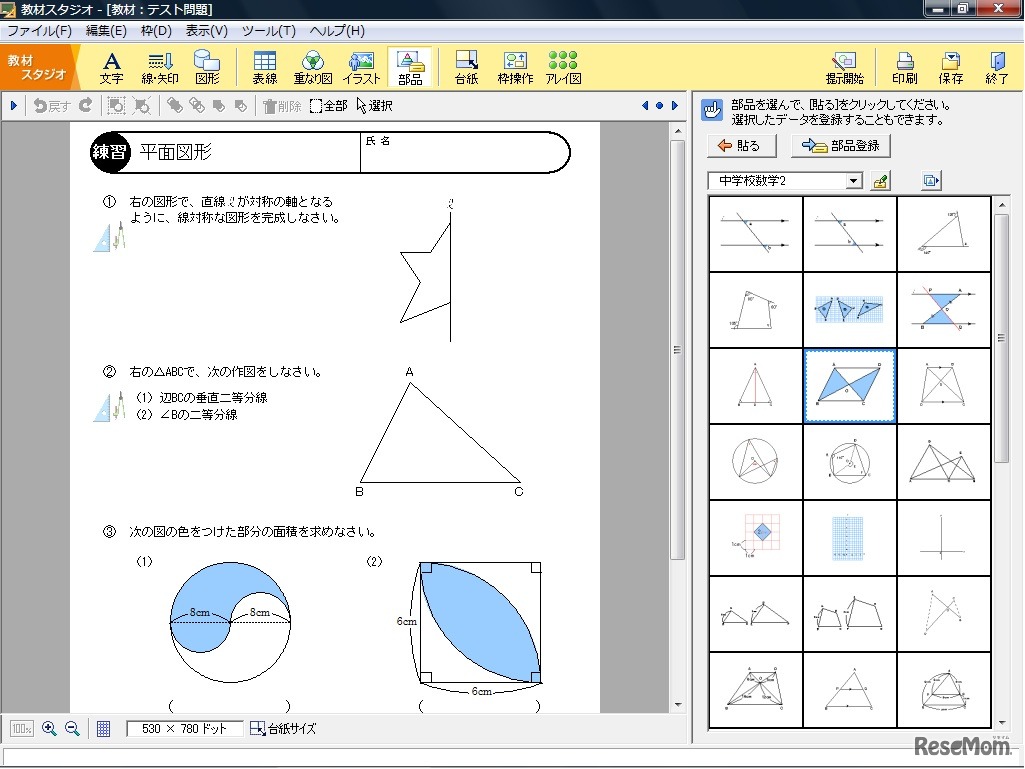Select the isosceles triangle with red line thumbnail
This screenshot has height=769, width=1025.
(756, 385)
